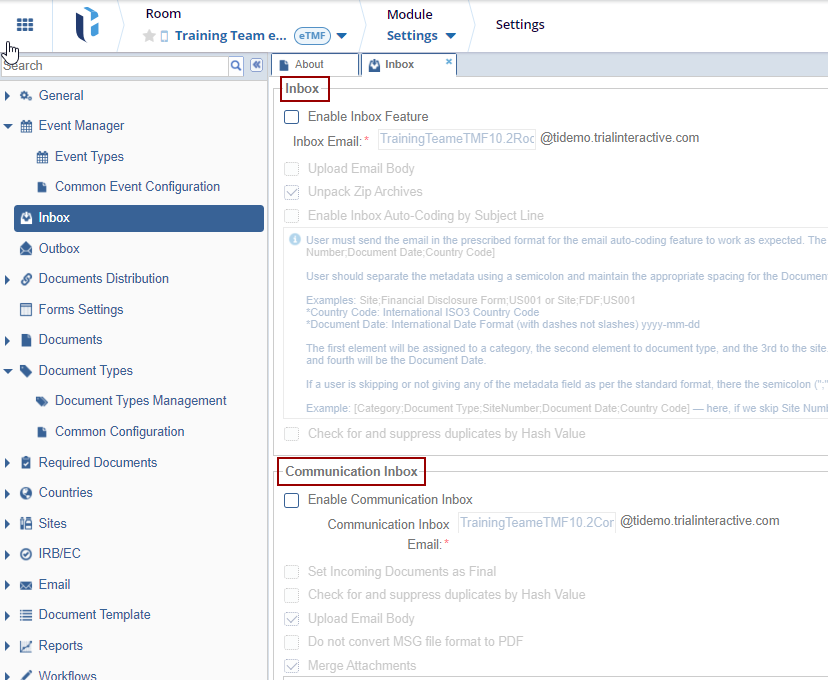This screenshot has height=680, width=828.
Task: Open Outbox settings in sidebar
Action: (58, 248)
